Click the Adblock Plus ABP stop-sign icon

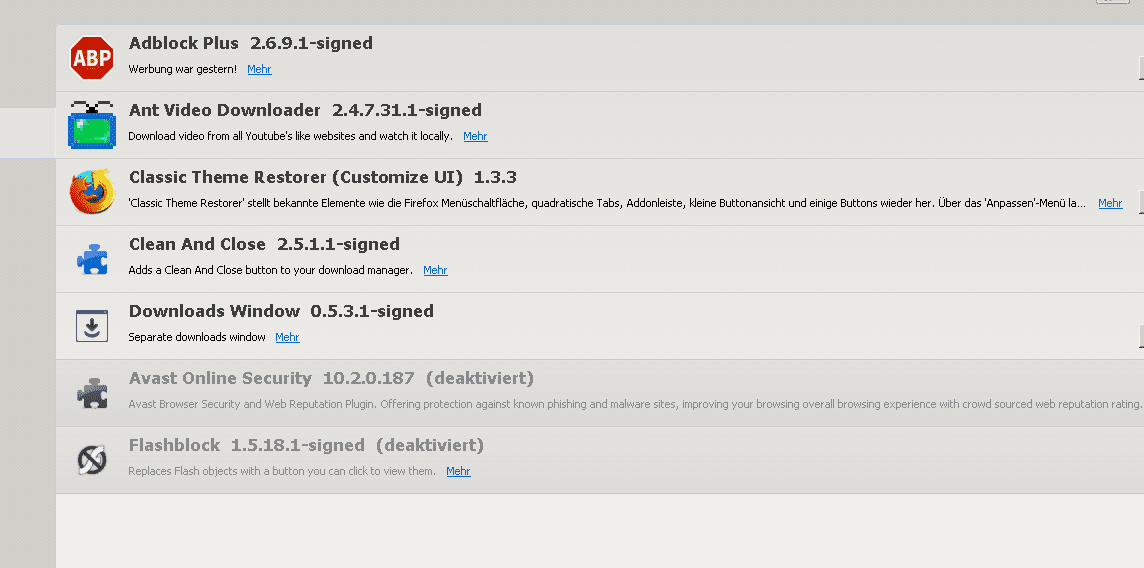coord(92,58)
